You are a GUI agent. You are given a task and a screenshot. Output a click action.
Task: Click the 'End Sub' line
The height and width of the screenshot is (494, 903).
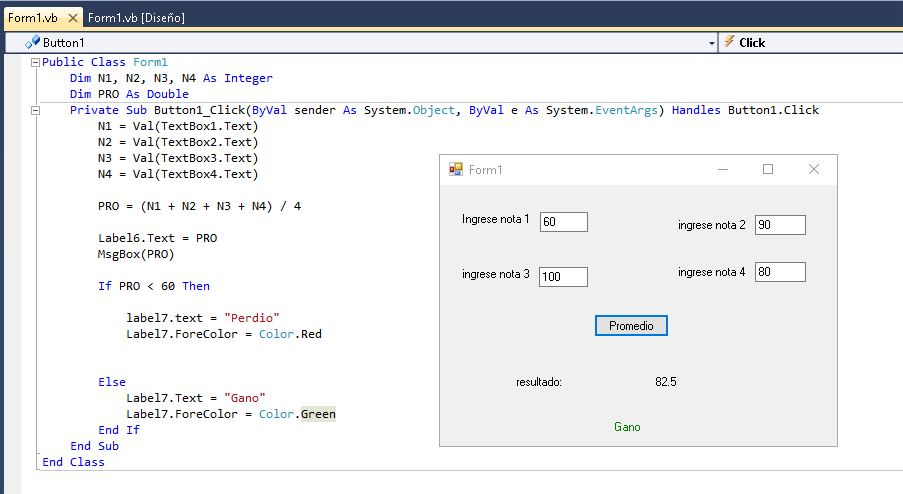94,446
